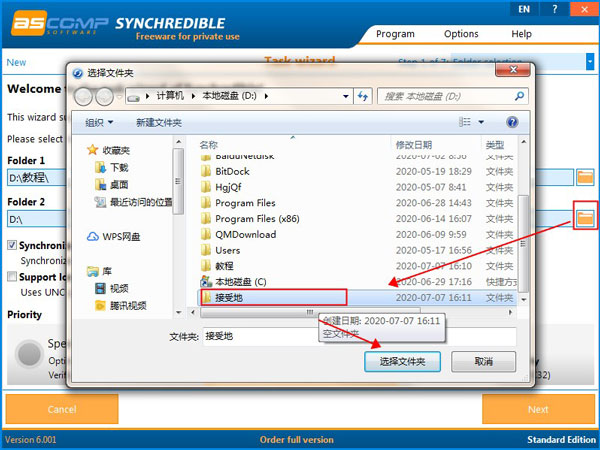Click the sidebar vertical scrollbar
This screenshot has width=600, height=450.
178,181
